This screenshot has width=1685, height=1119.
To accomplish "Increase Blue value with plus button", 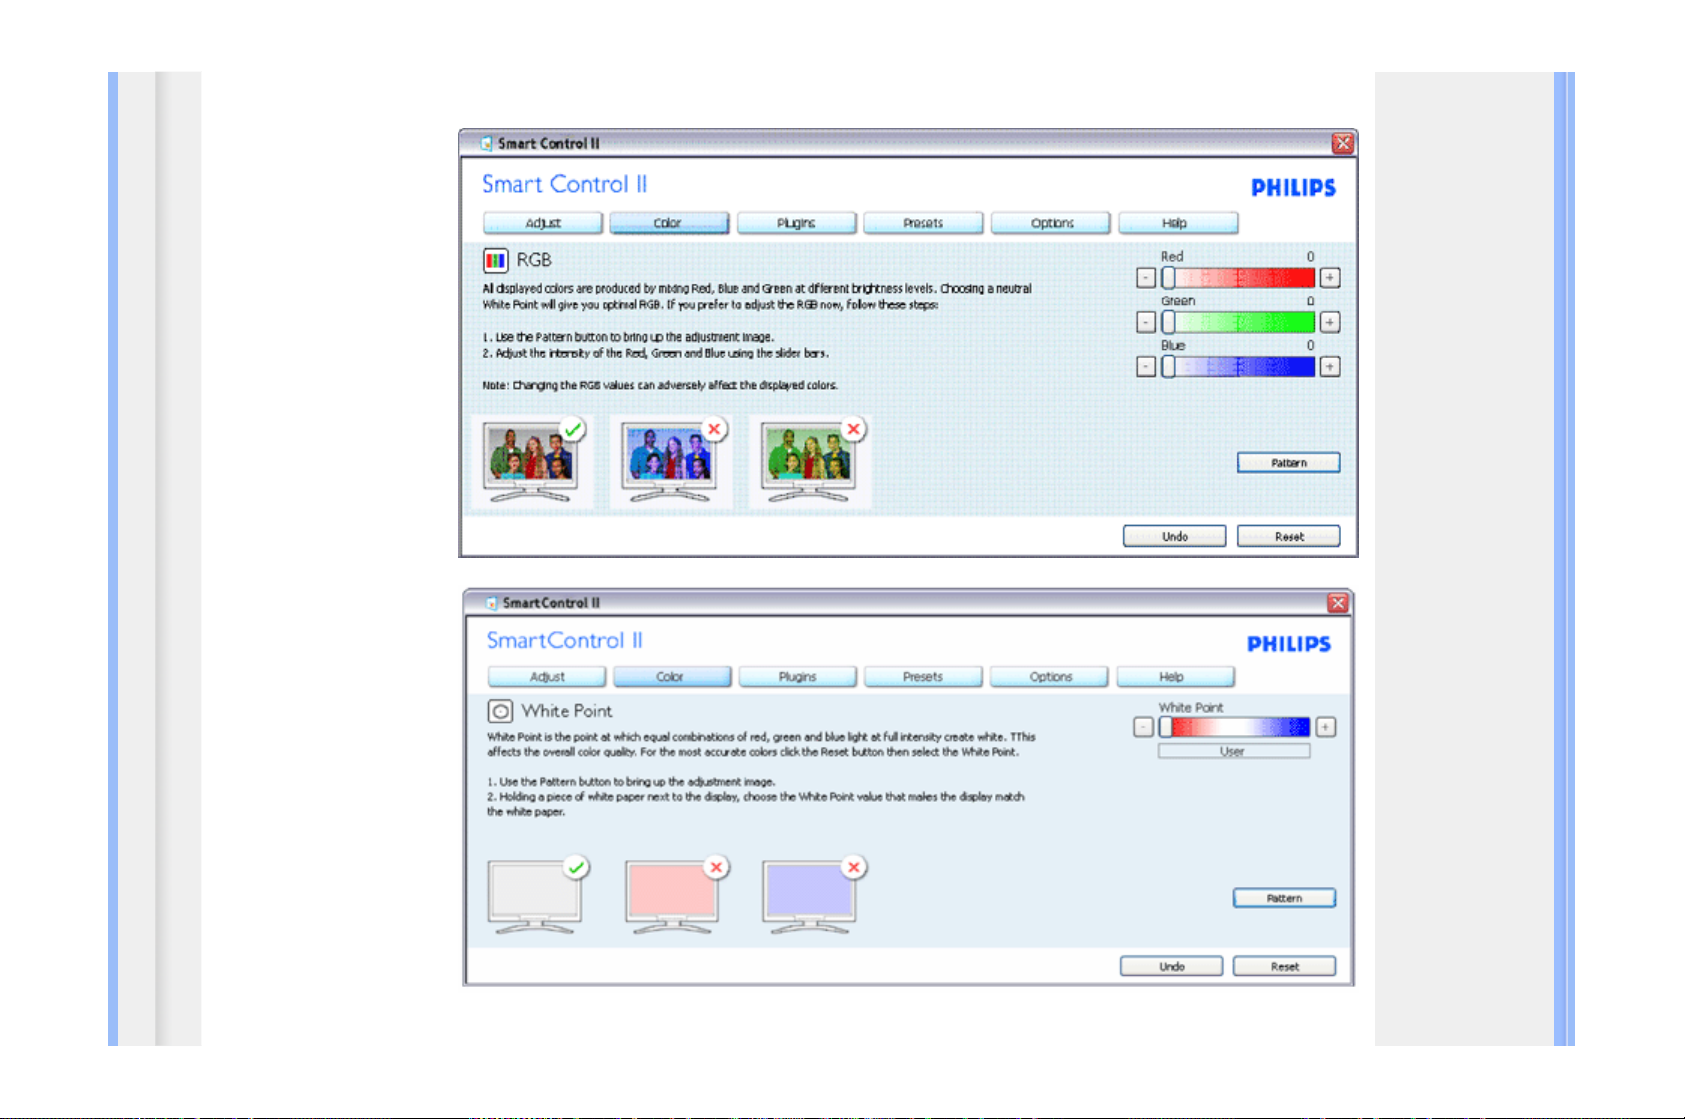I will (x=1329, y=367).
